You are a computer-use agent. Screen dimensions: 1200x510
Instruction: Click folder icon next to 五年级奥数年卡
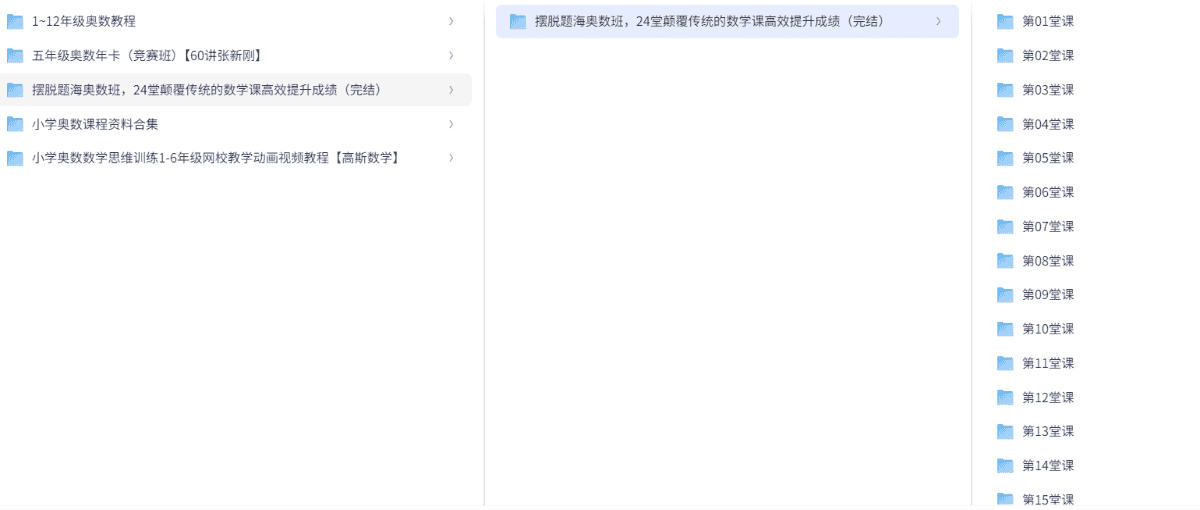pos(15,55)
